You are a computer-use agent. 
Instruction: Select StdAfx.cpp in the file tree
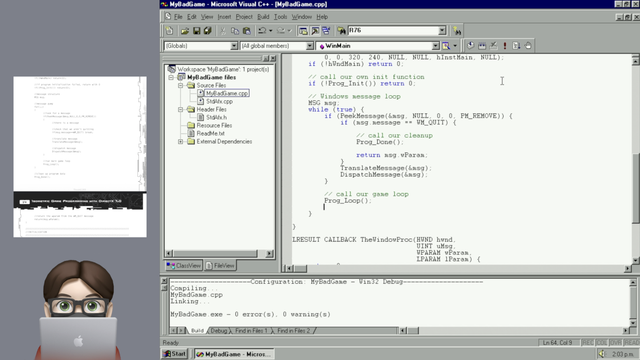(219, 101)
